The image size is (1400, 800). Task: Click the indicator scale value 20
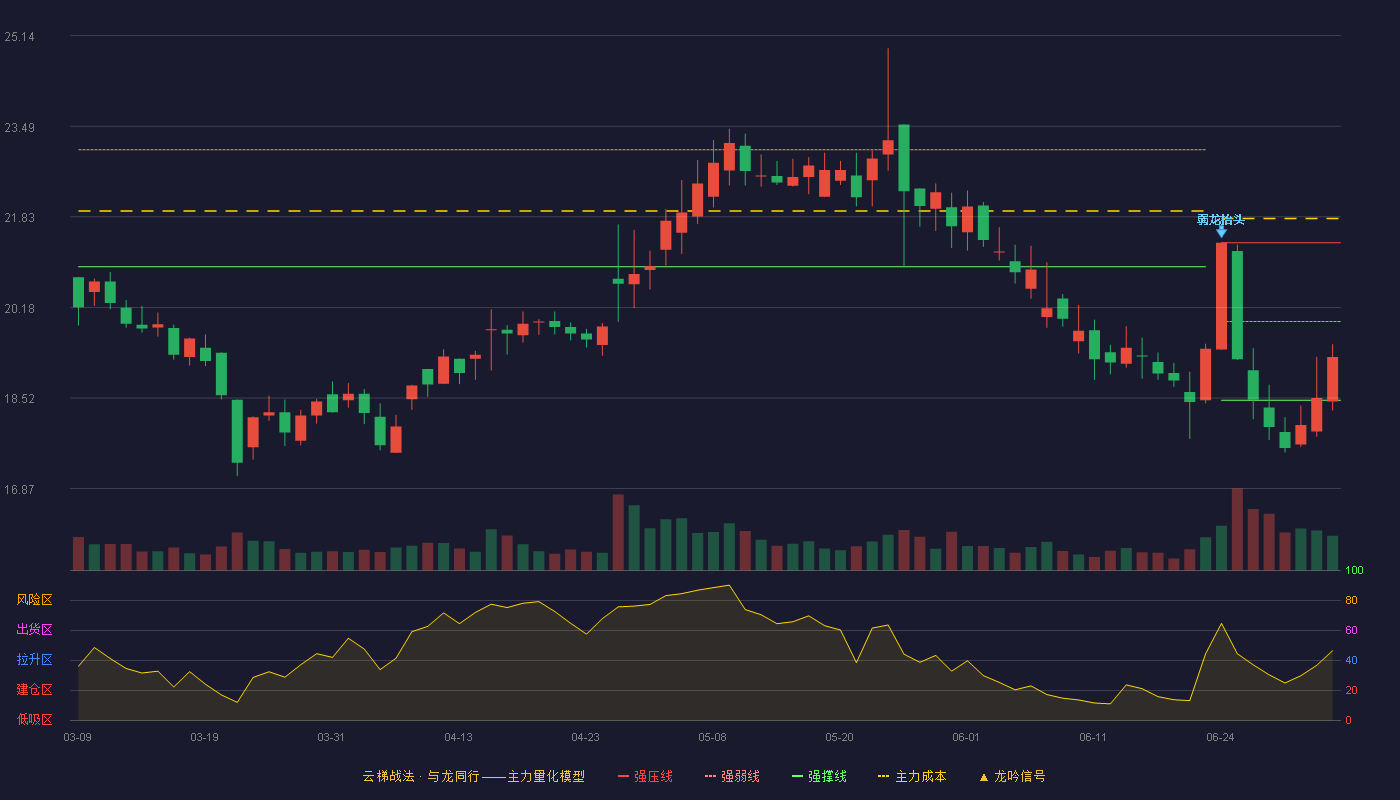[x=1351, y=690]
